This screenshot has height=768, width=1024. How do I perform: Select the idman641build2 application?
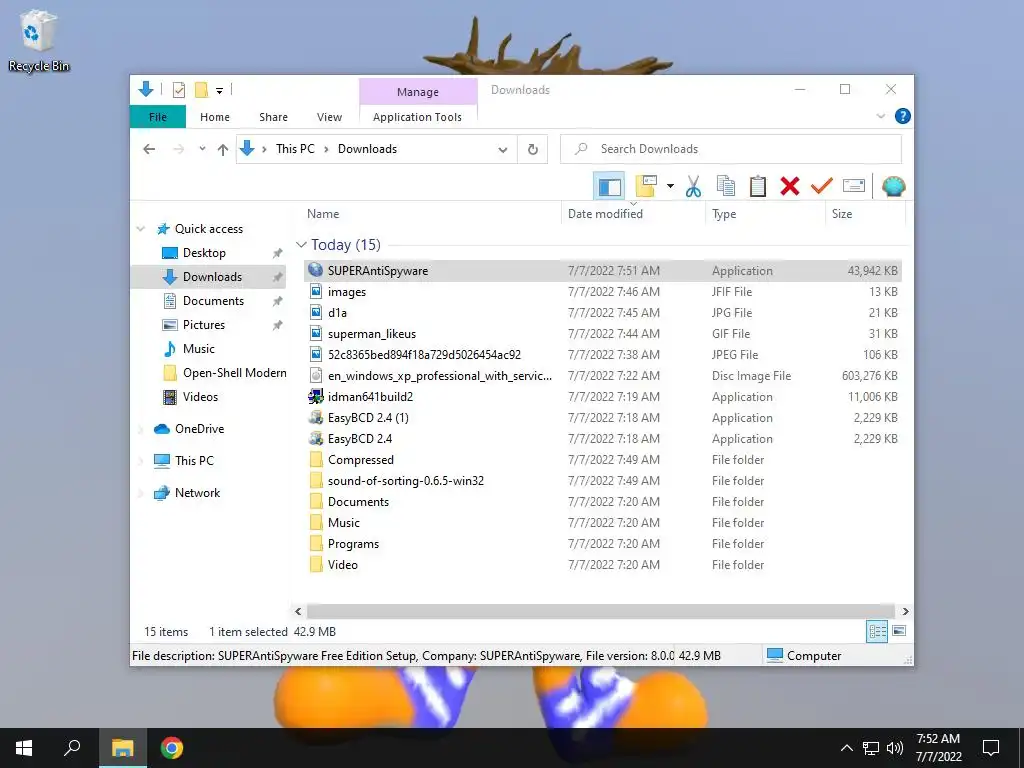(x=602, y=396)
